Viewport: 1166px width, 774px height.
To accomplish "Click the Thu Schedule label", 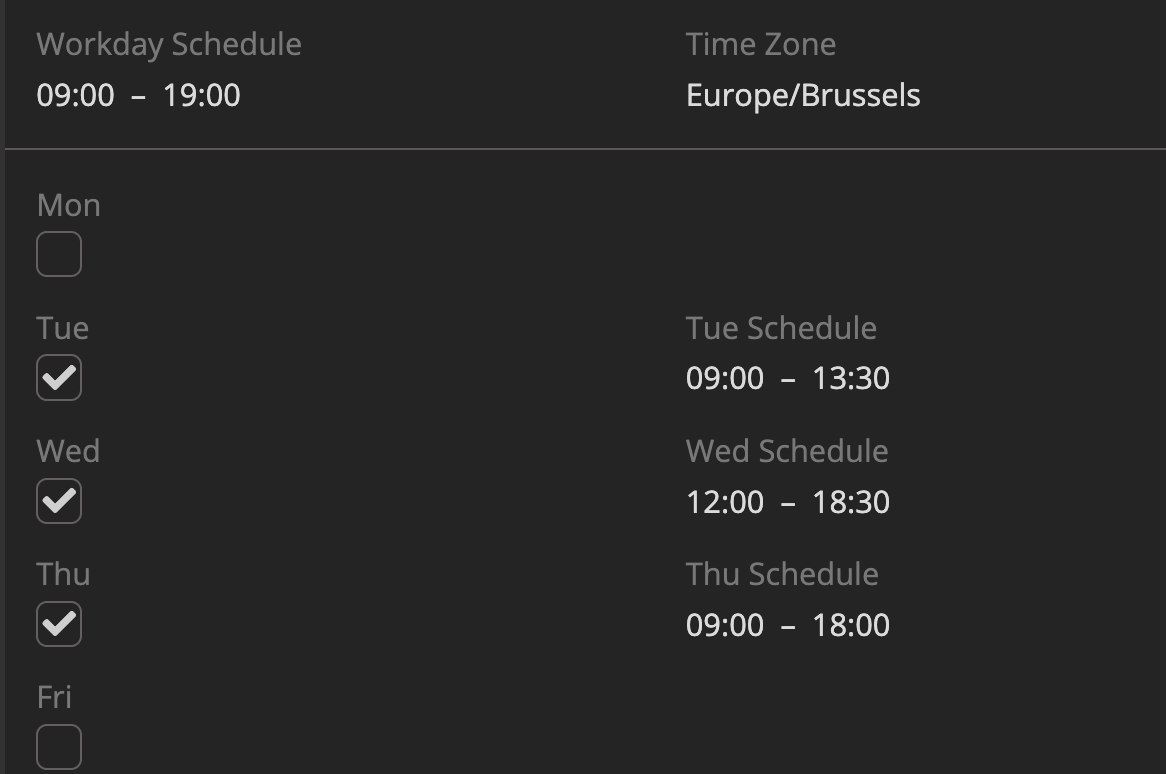I will (x=782, y=574).
